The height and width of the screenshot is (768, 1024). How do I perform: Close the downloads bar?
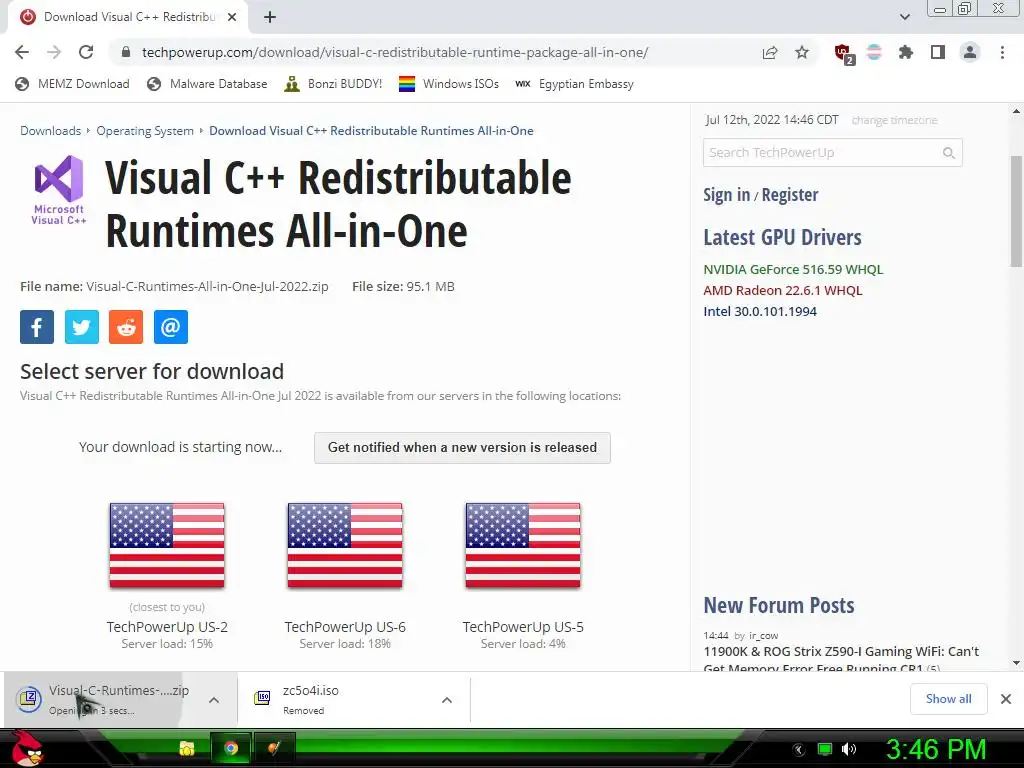[1006, 699]
